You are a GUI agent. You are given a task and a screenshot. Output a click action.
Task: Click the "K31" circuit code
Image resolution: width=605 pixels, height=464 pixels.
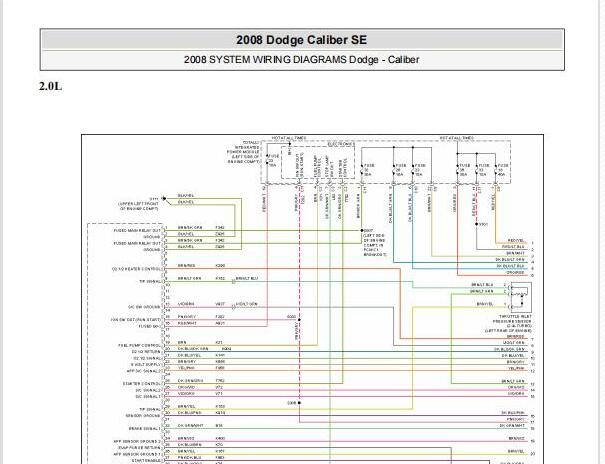tap(219, 343)
